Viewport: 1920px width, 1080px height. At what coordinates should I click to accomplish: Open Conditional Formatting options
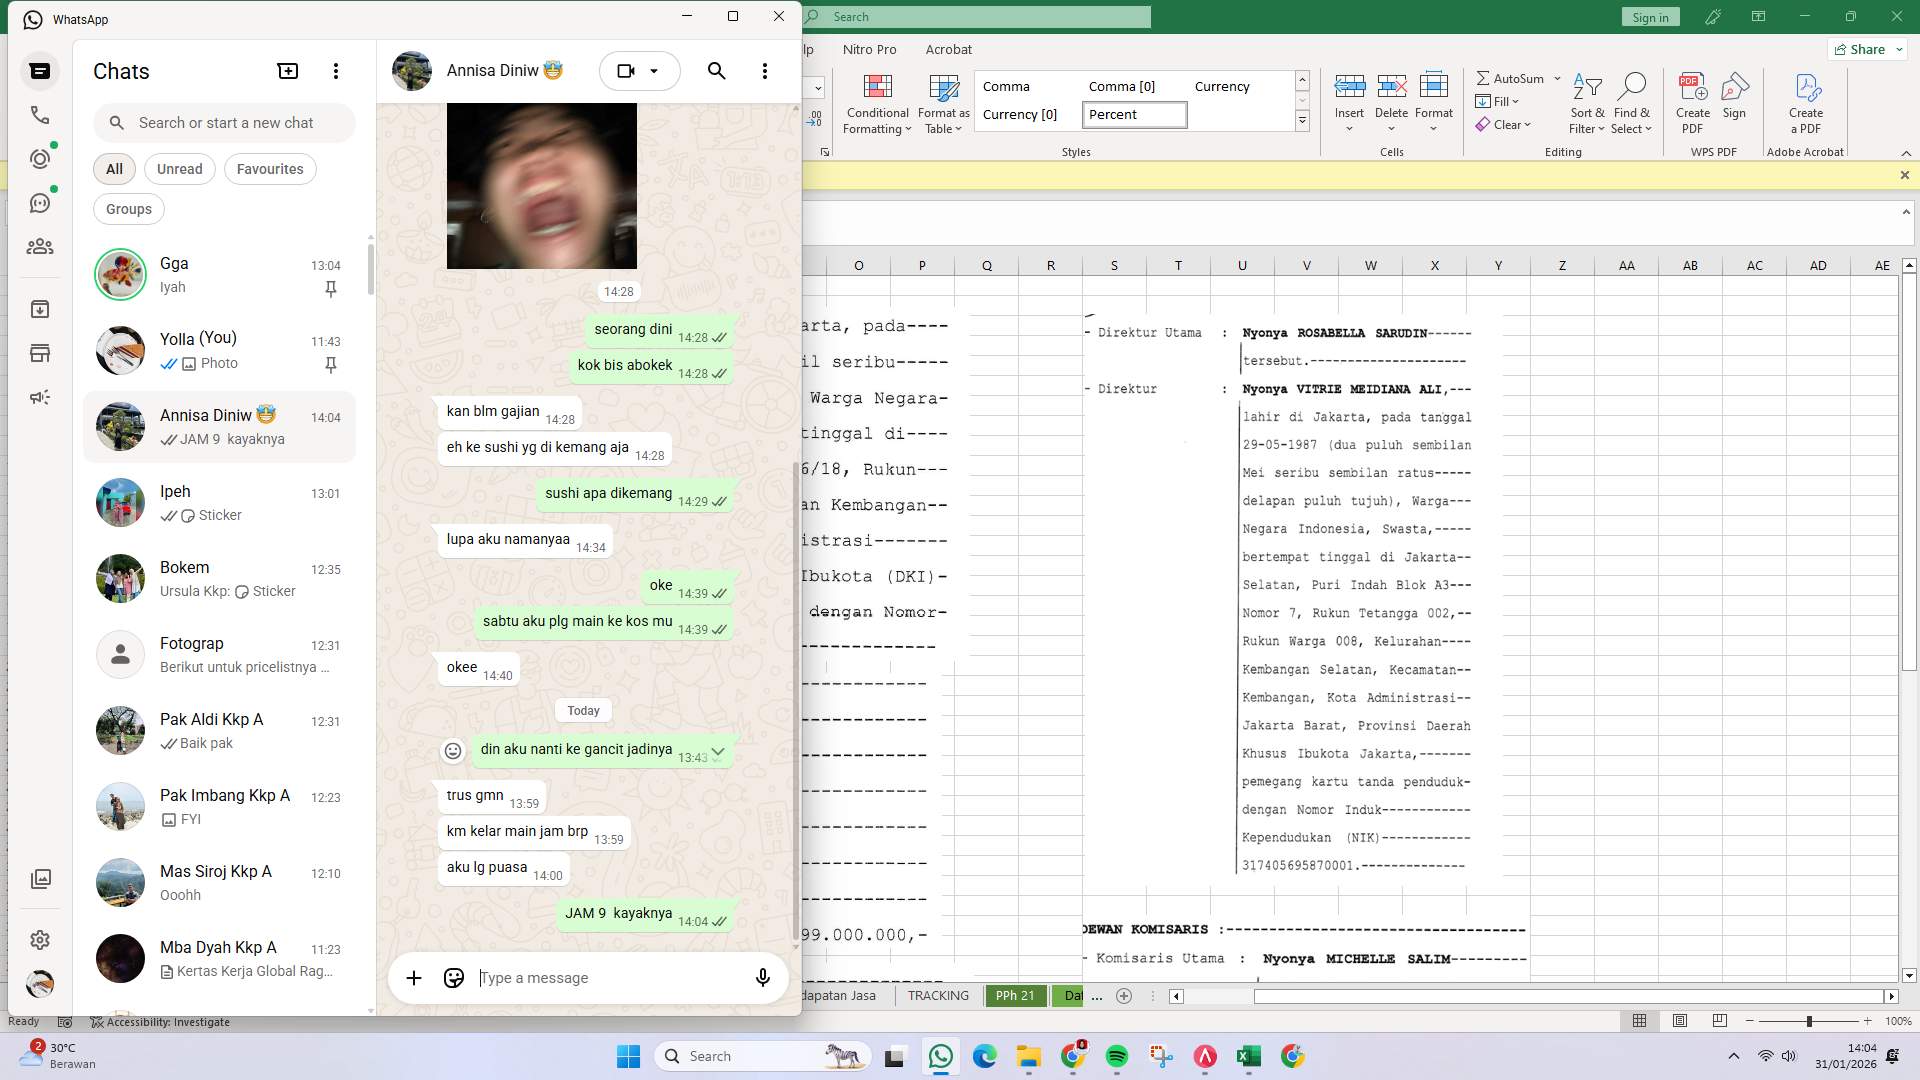tap(877, 103)
